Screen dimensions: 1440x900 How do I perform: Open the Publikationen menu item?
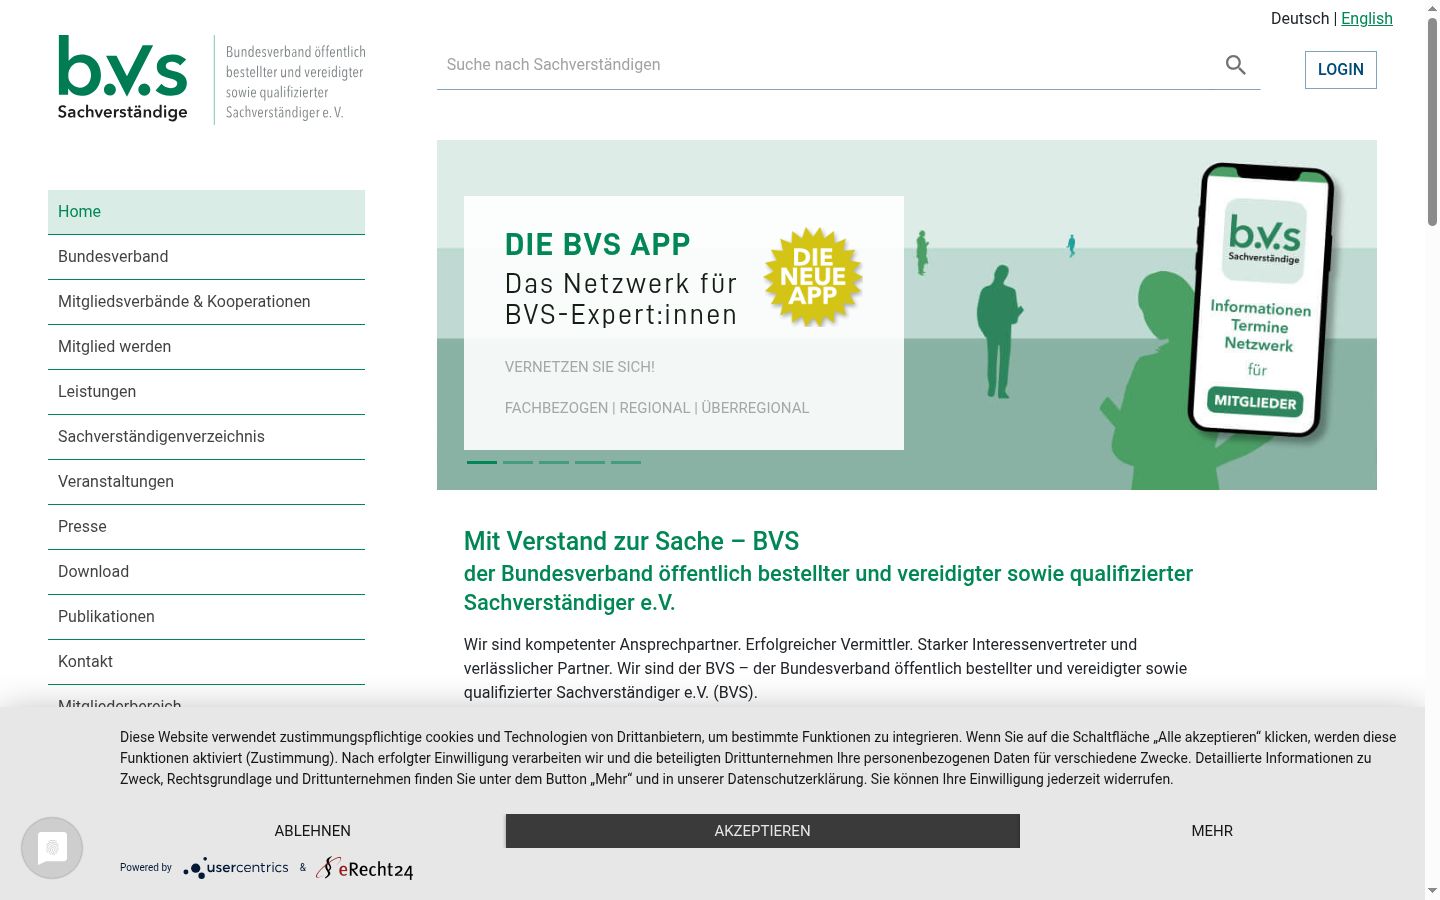coord(206,617)
